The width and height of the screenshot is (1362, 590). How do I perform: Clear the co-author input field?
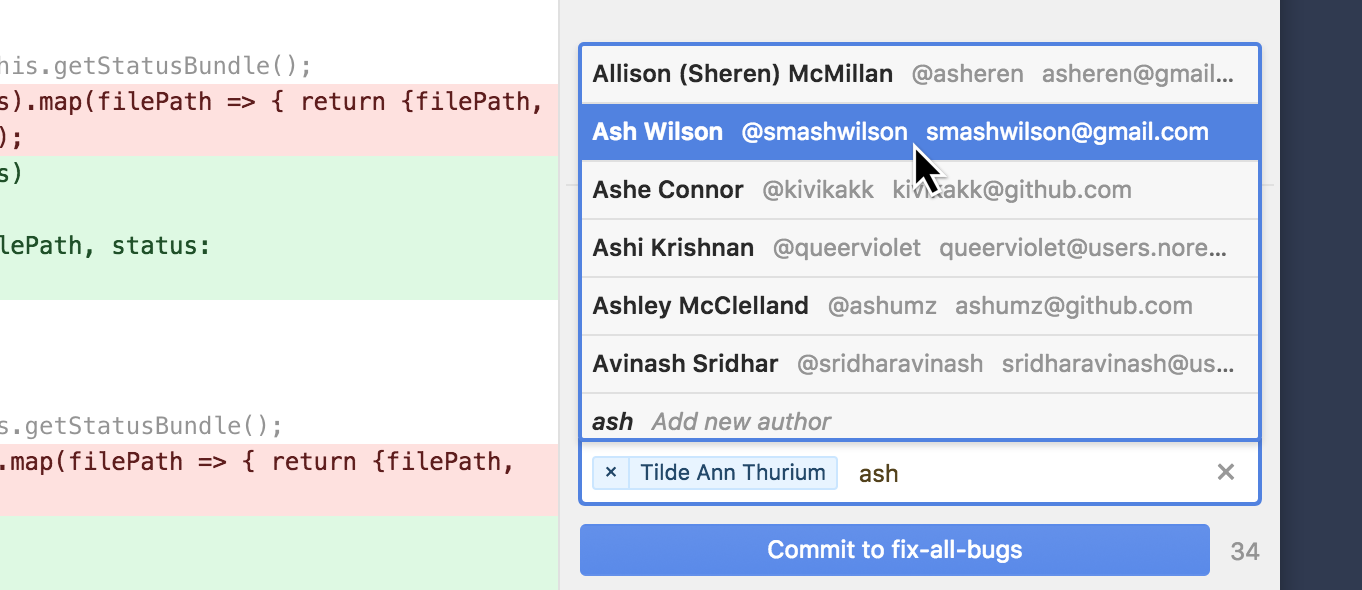pyautogui.click(x=1225, y=472)
